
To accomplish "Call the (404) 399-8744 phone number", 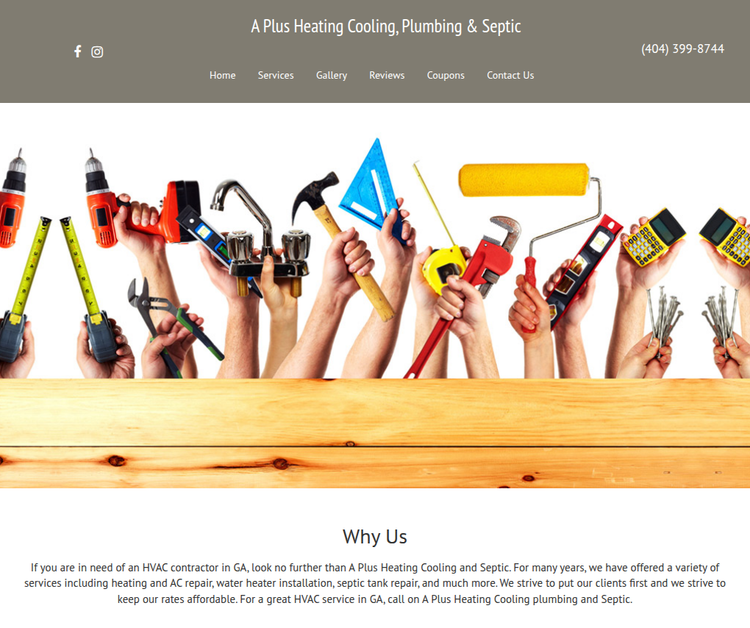I will click(x=683, y=49).
